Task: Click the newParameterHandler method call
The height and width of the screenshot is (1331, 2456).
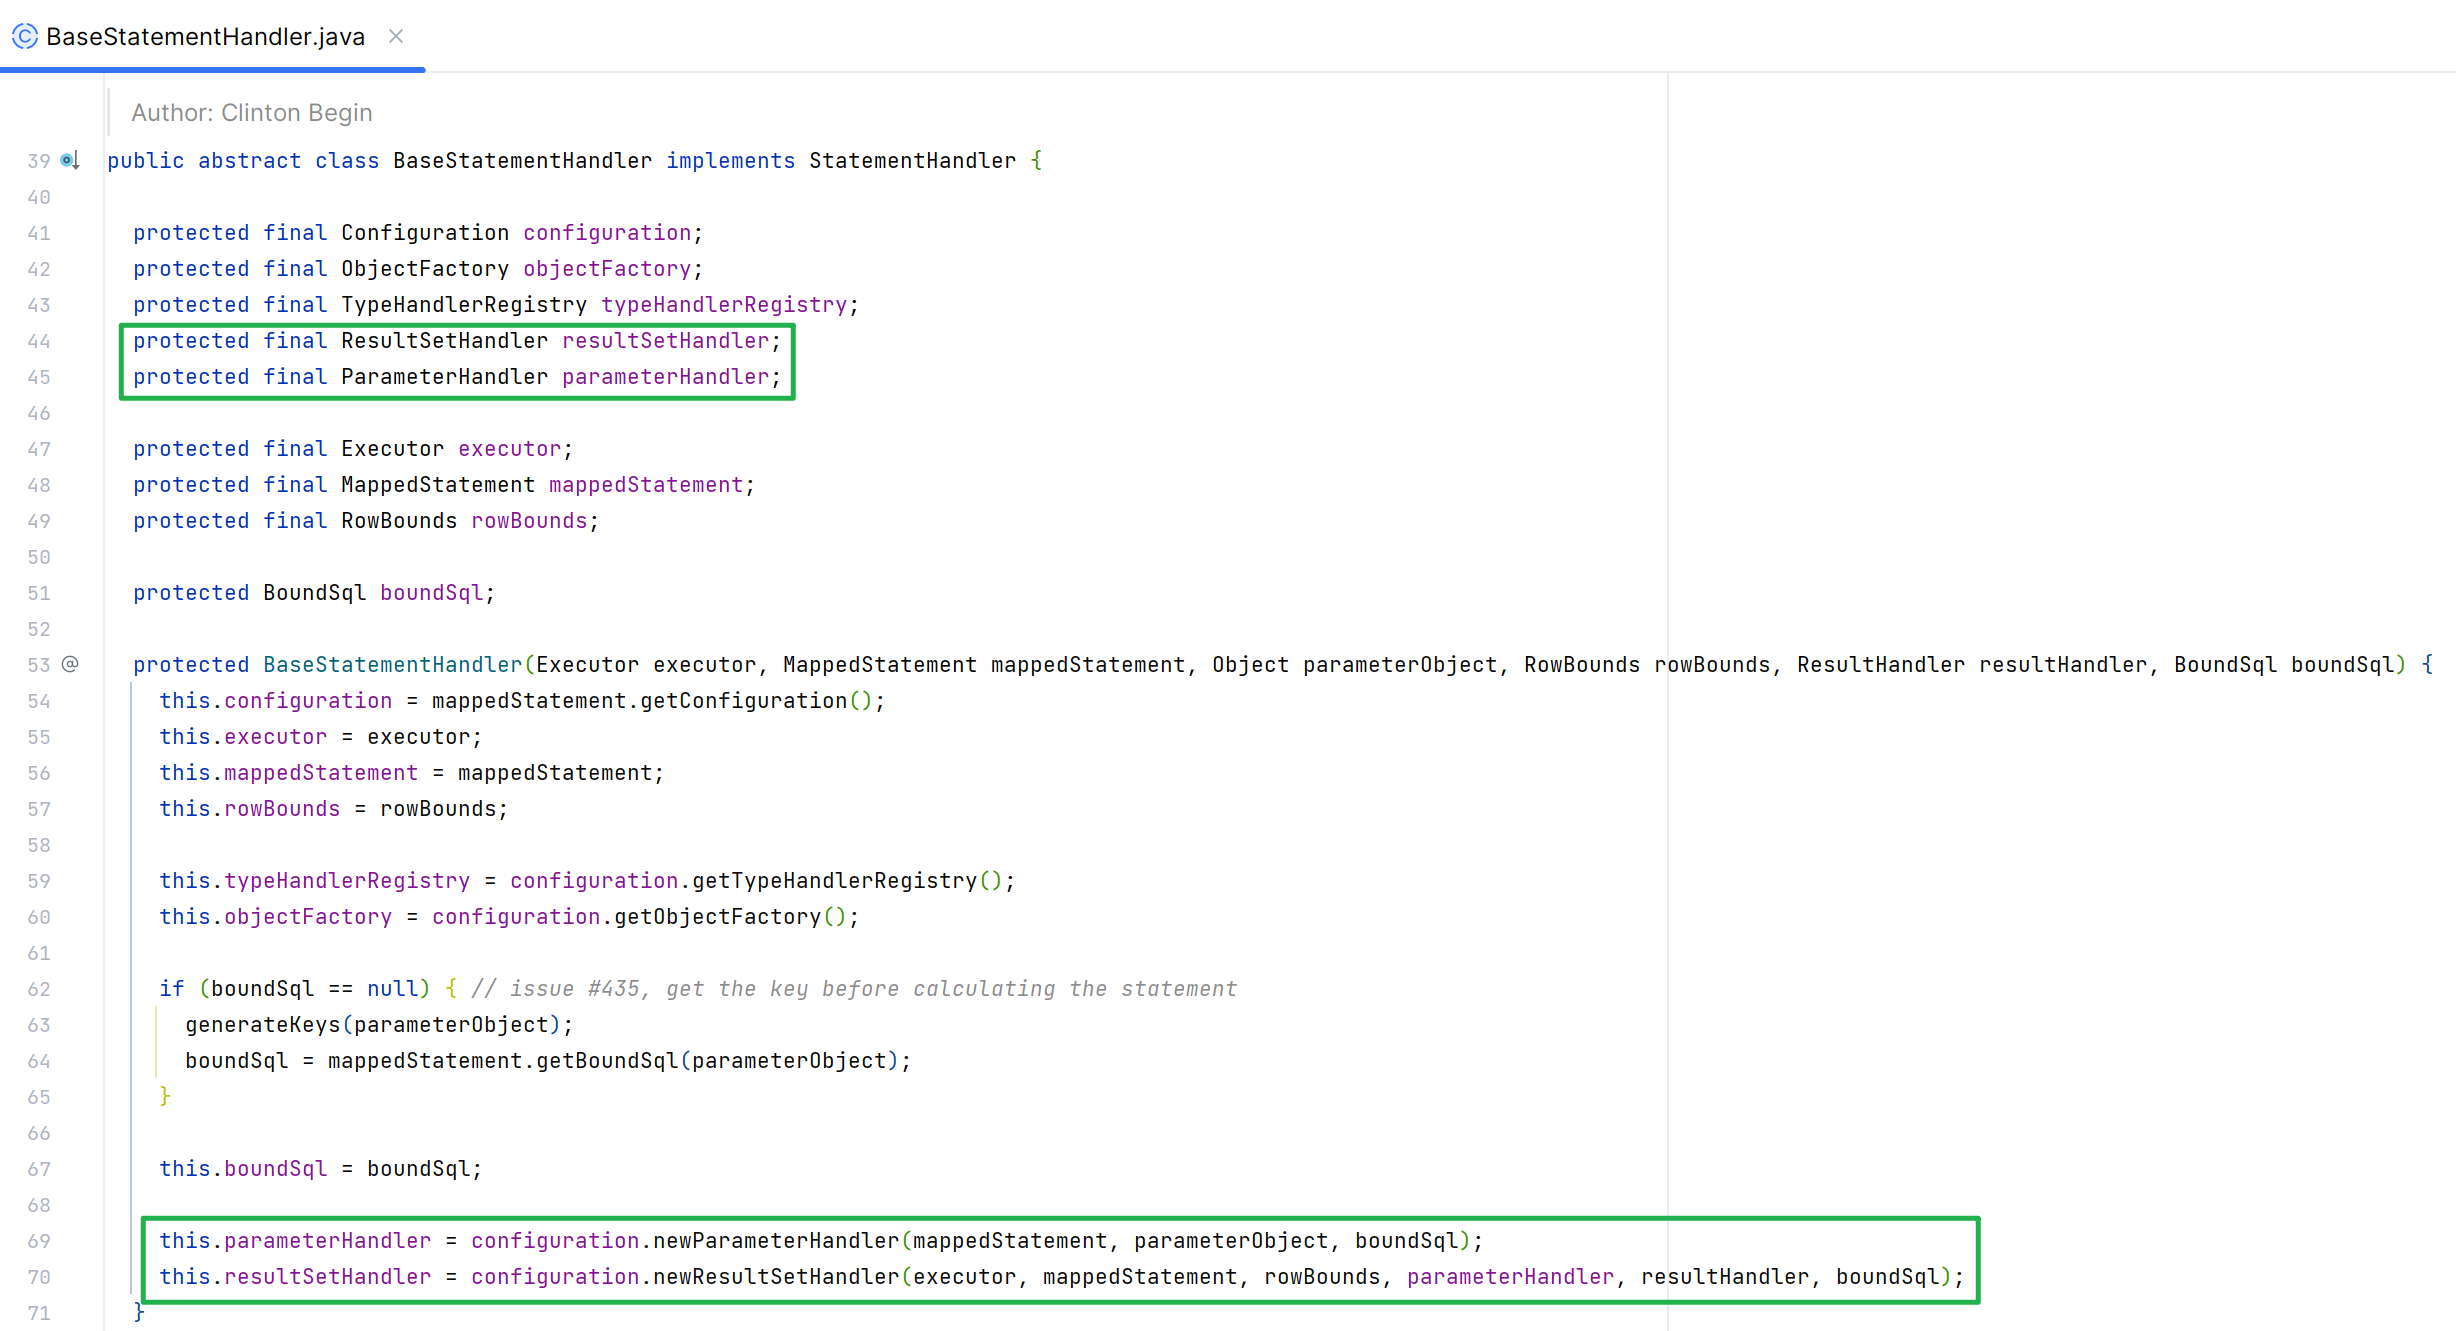Action: (776, 1241)
